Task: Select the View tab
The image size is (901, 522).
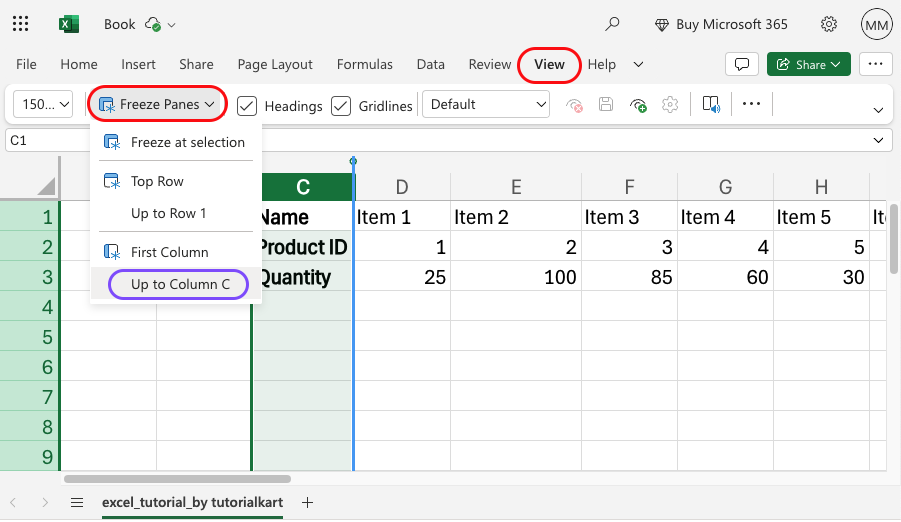Action: point(549,64)
